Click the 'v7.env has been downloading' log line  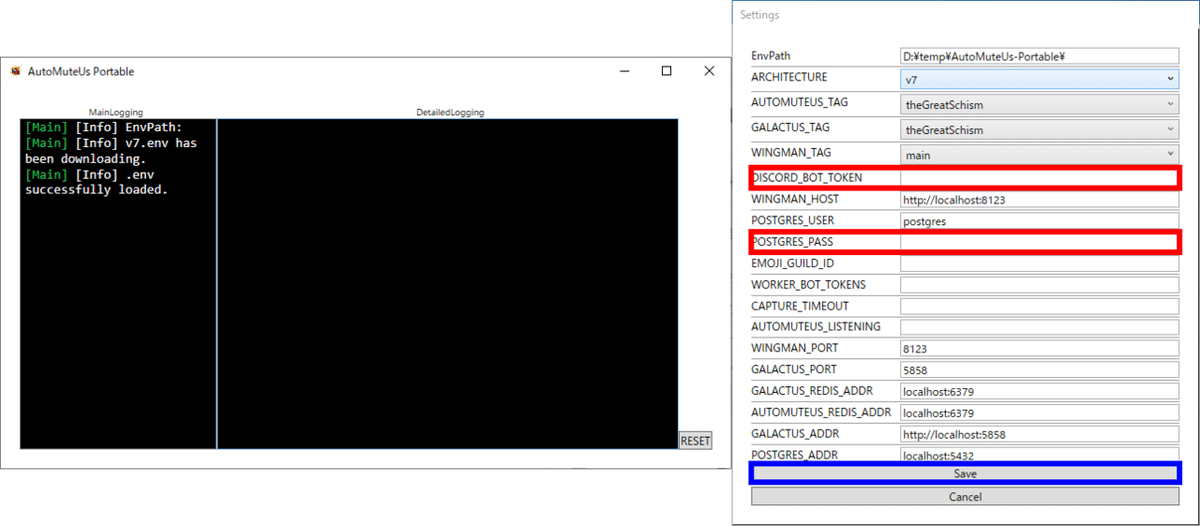[x=111, y=151]
